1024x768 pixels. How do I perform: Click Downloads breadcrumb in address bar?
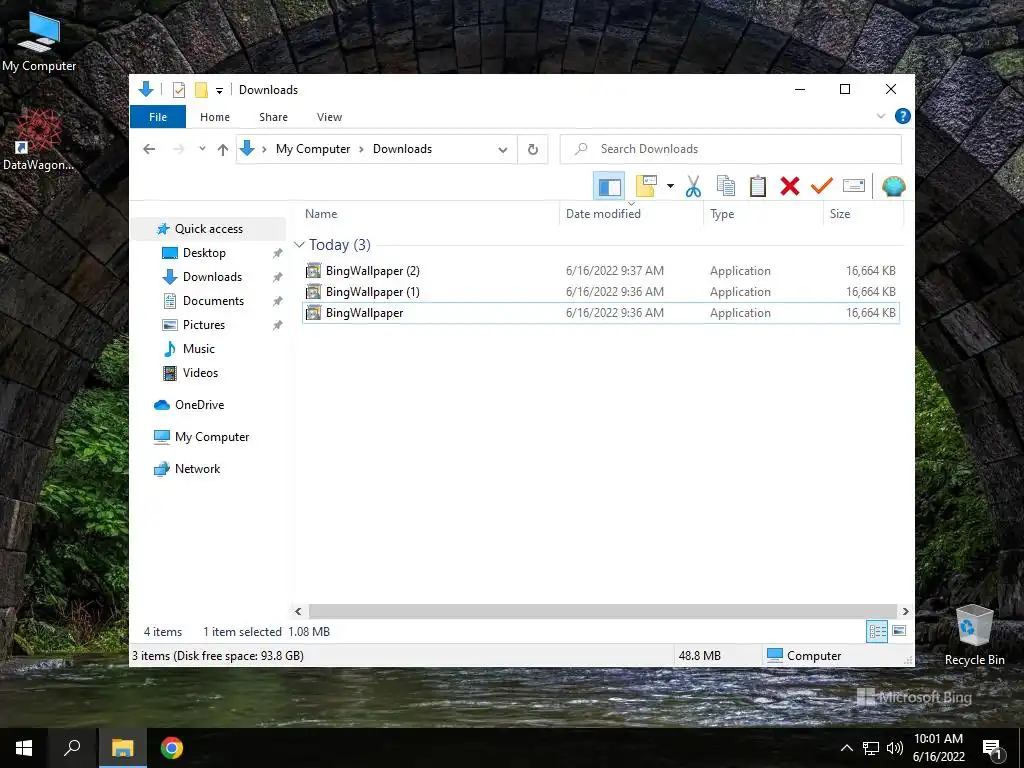coord(402,149)
